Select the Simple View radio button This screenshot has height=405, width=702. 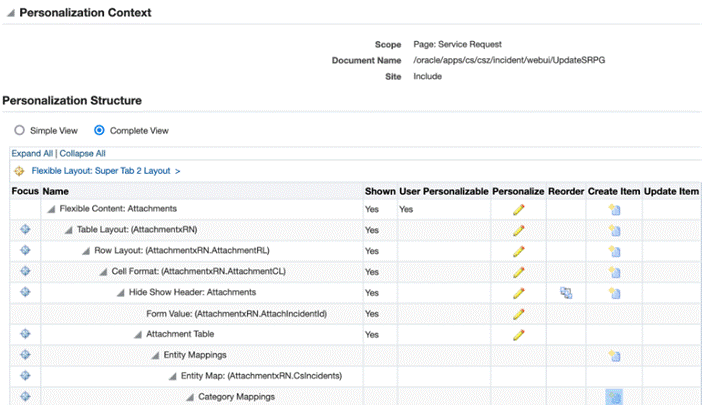pos(19,130)
